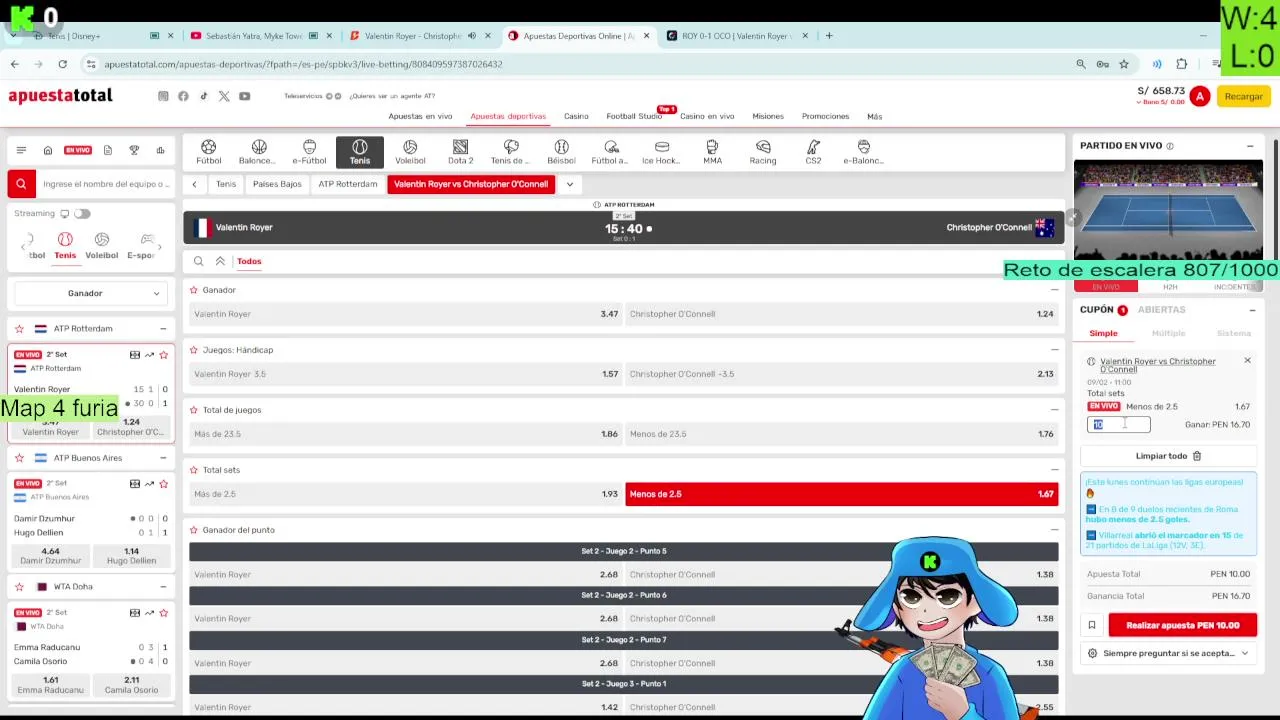Collapse all markets with double-chevron icon
Screen dimensions: 1280x720
(220, 261)
